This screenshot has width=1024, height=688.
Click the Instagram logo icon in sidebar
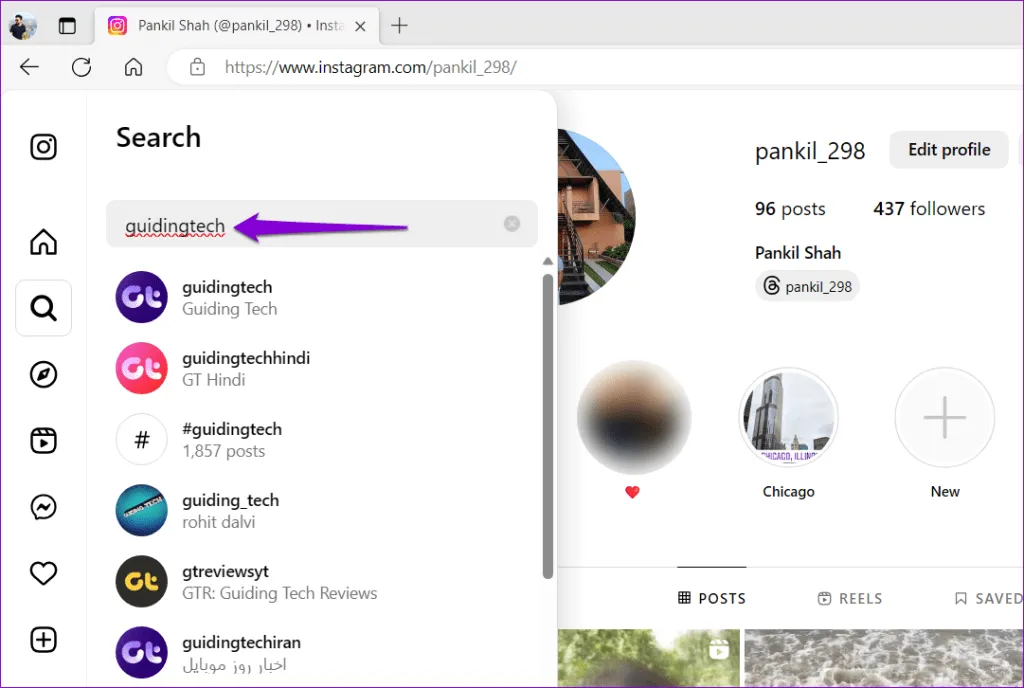coord(43,147)
